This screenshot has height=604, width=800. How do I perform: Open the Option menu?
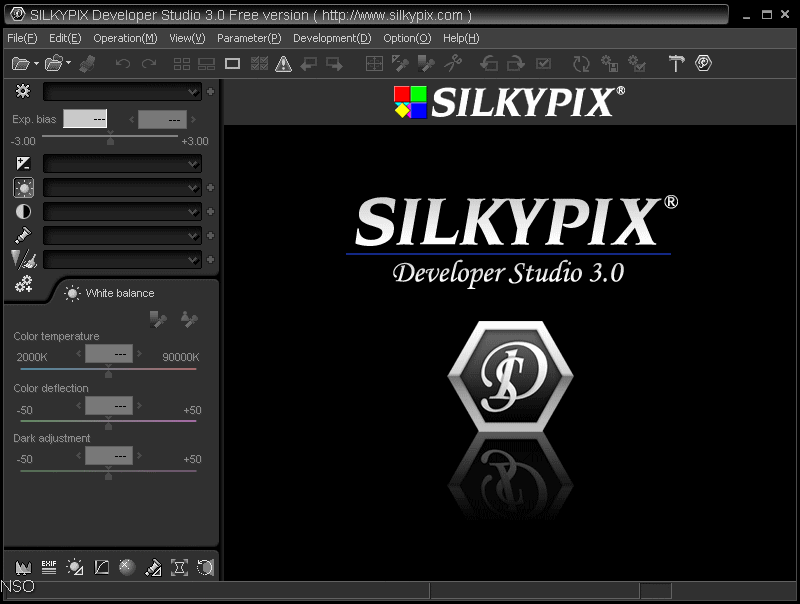pos(407,38)
